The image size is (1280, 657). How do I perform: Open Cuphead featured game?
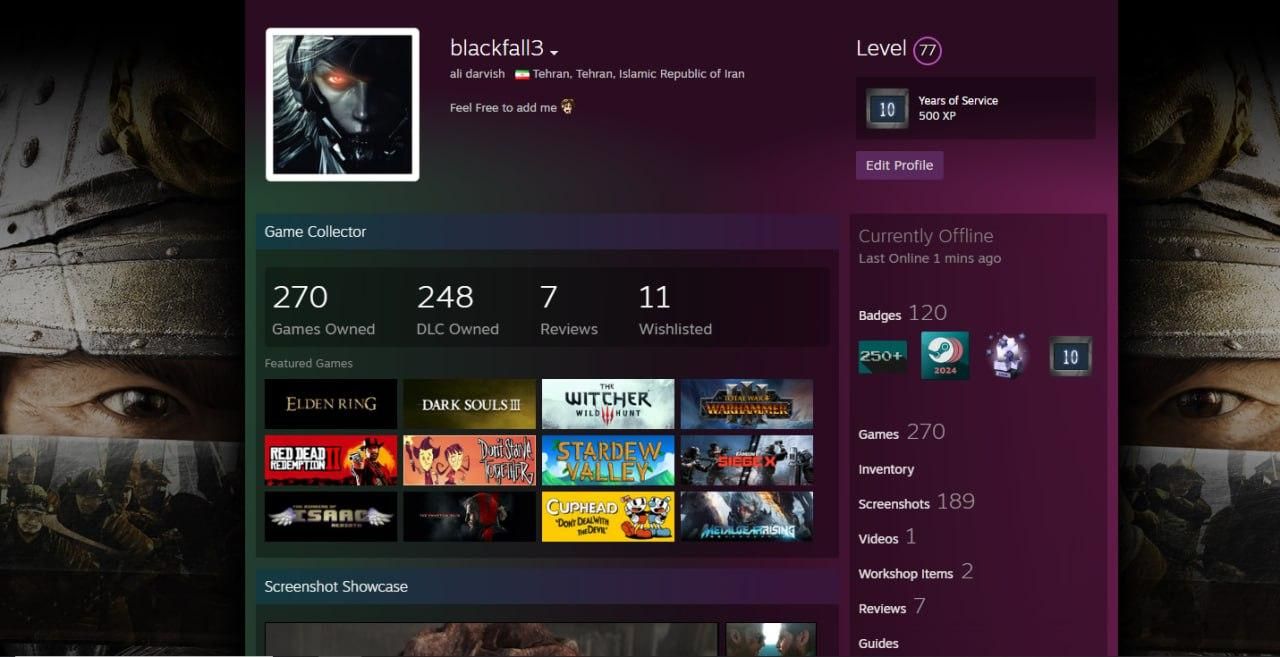(x=608, y=516)
